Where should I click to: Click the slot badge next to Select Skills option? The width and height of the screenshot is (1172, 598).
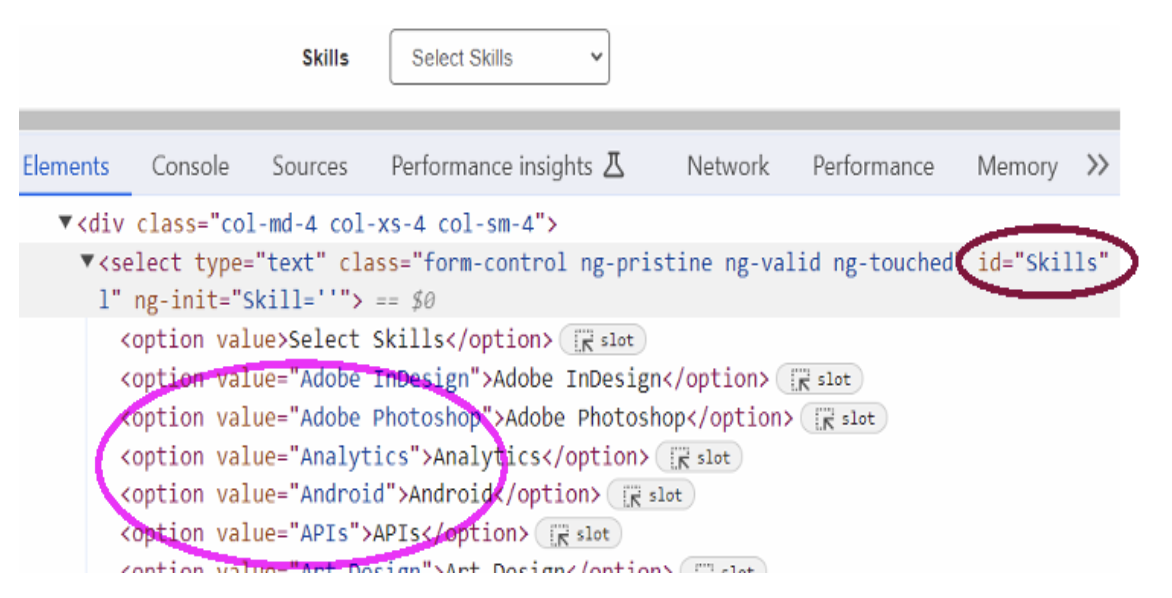click(602, 340)
